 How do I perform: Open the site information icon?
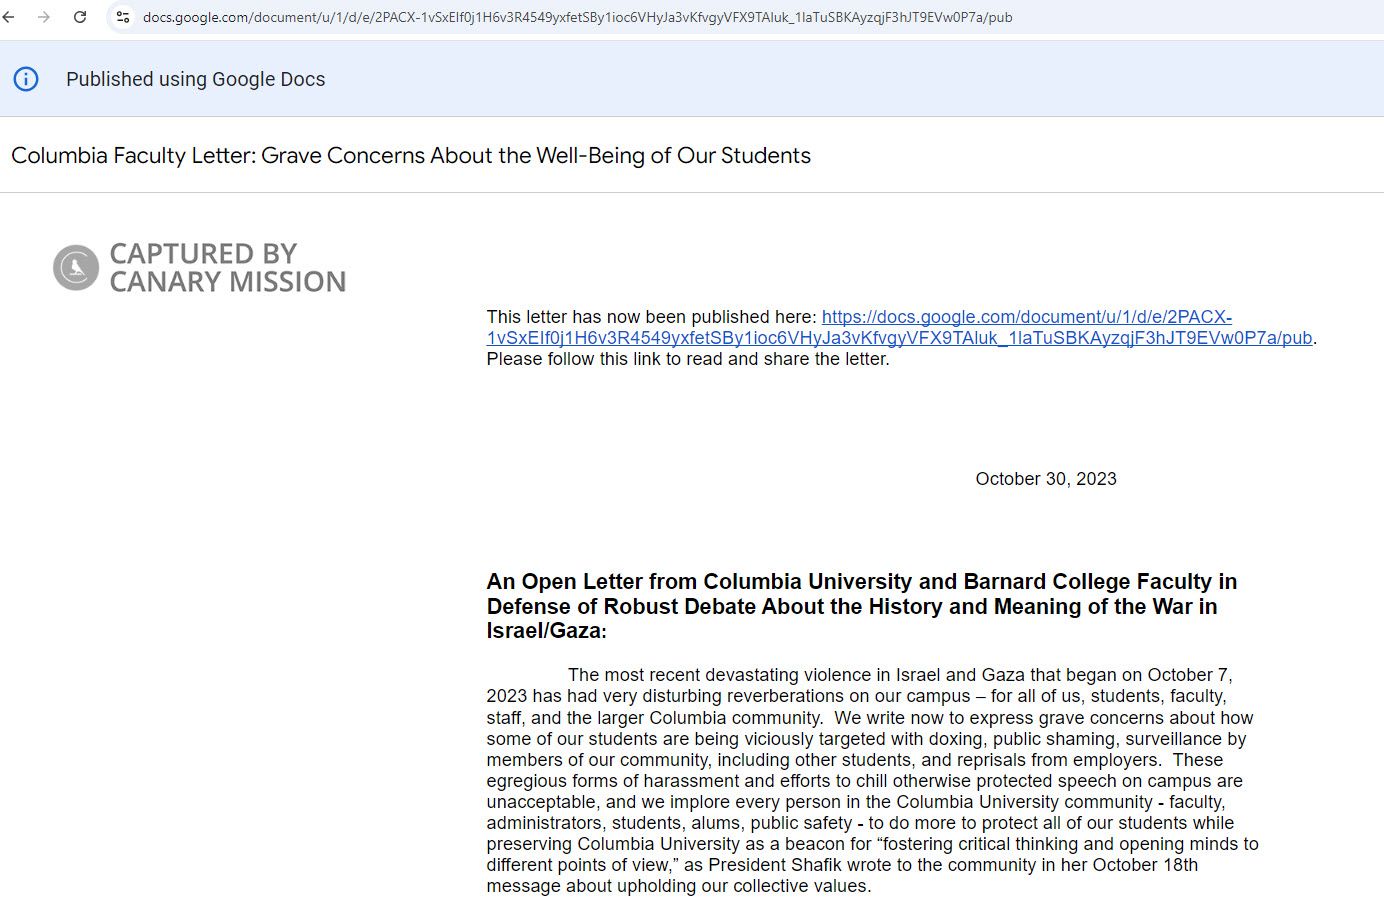[123, 17]
